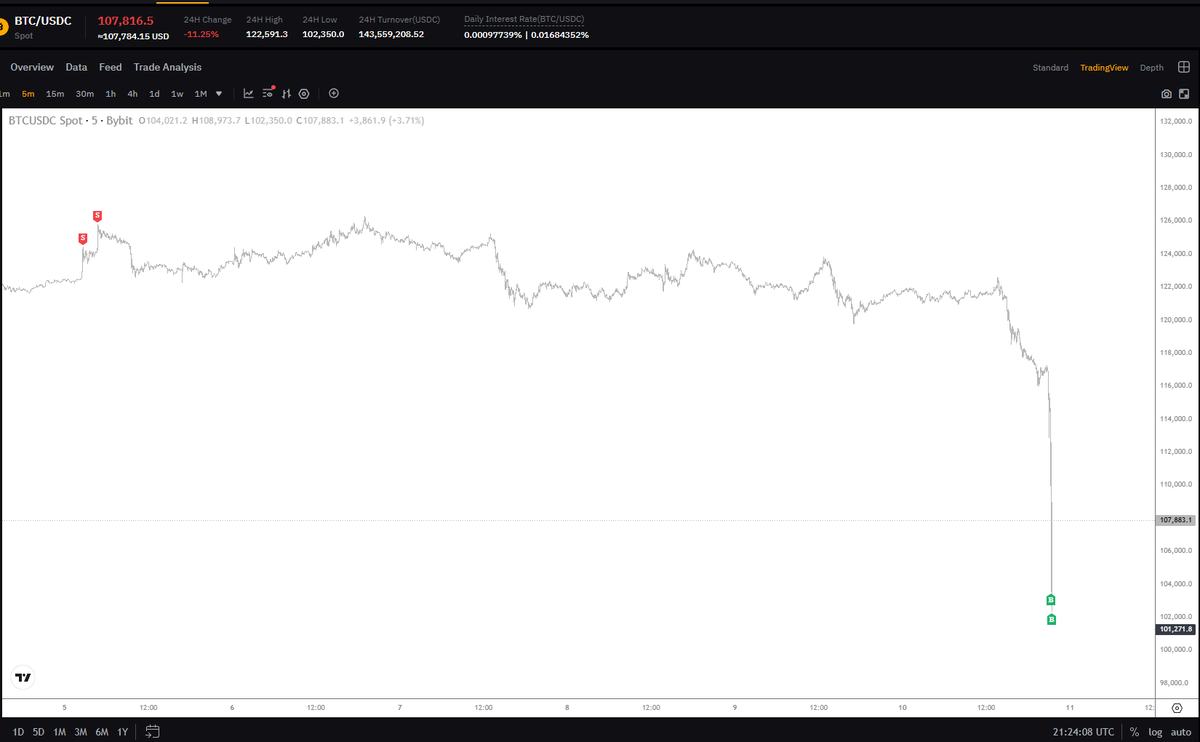Toggle fullscreen chart icon
The image size is (1200, 742).
tap(1184, 94)
